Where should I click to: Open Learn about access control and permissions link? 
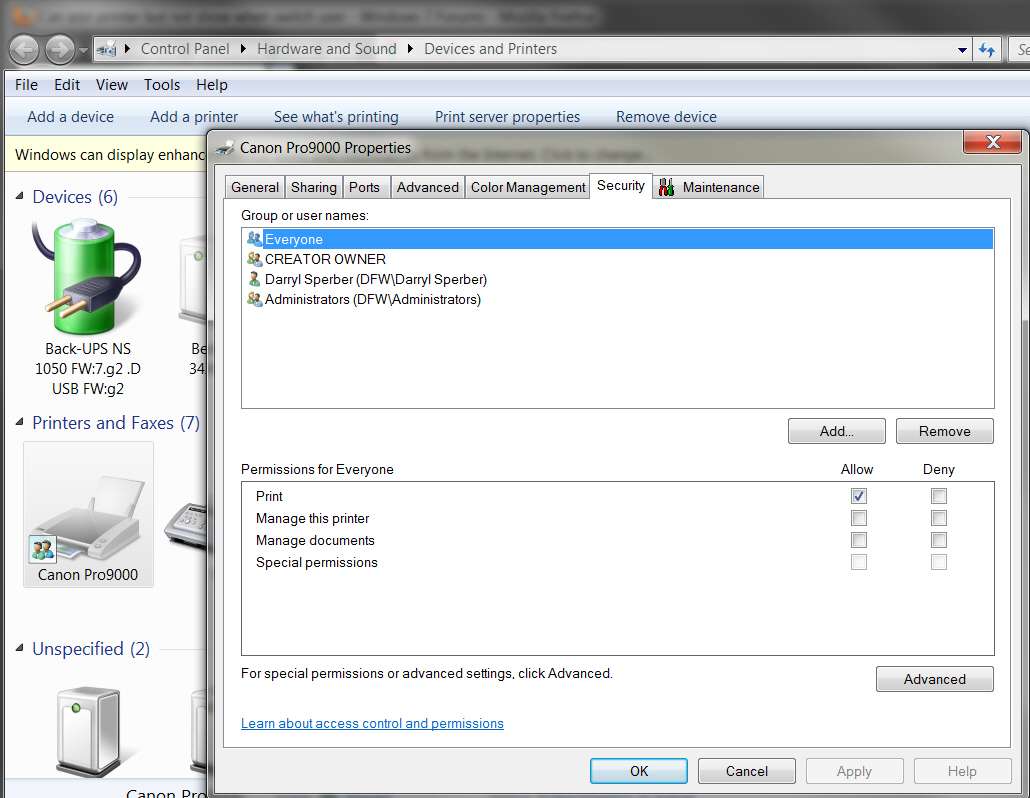372,723
